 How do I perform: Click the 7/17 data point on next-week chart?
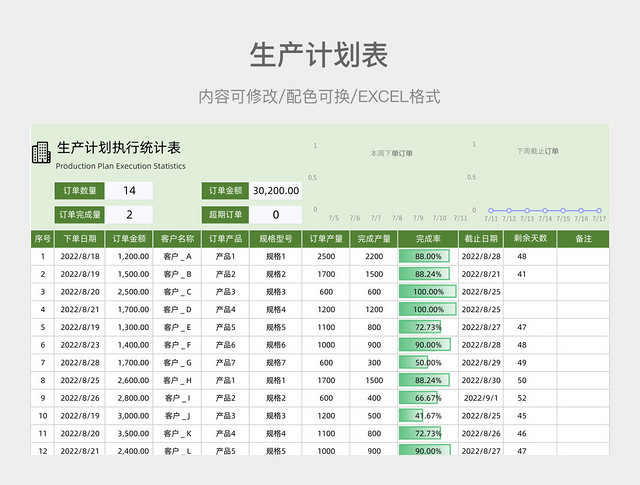tap(599, 211)
